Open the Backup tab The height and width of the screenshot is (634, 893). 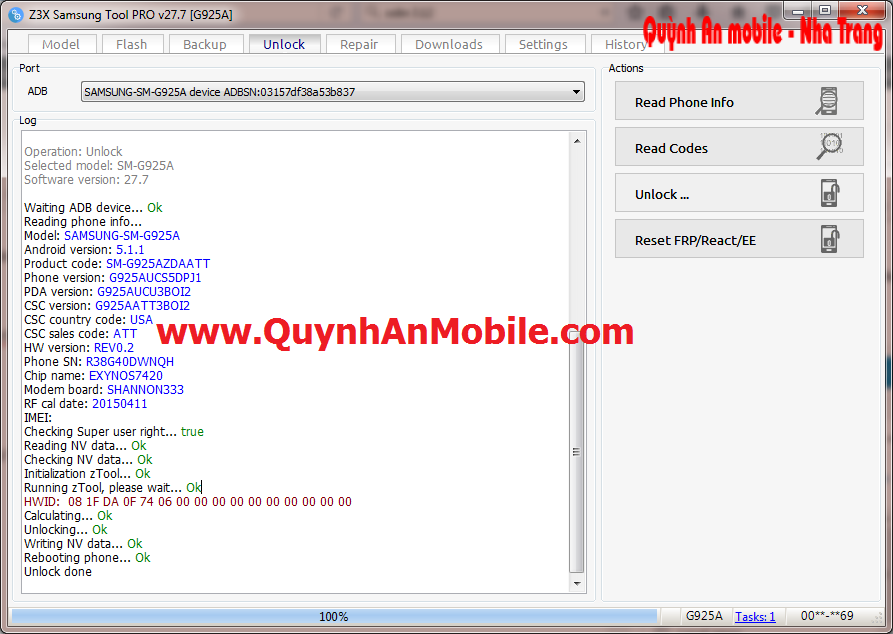(x=205, y=44)
